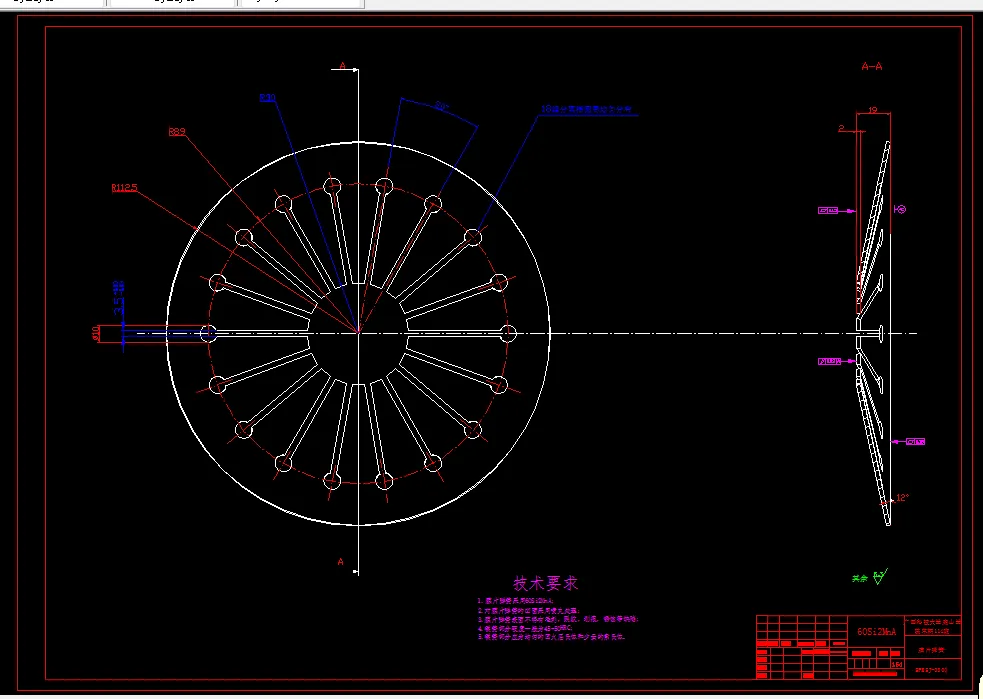Select the R112.5 radius dimension label
Image resolution: width=983 pixels, height=699 pixels.
(x=124, y=187)
